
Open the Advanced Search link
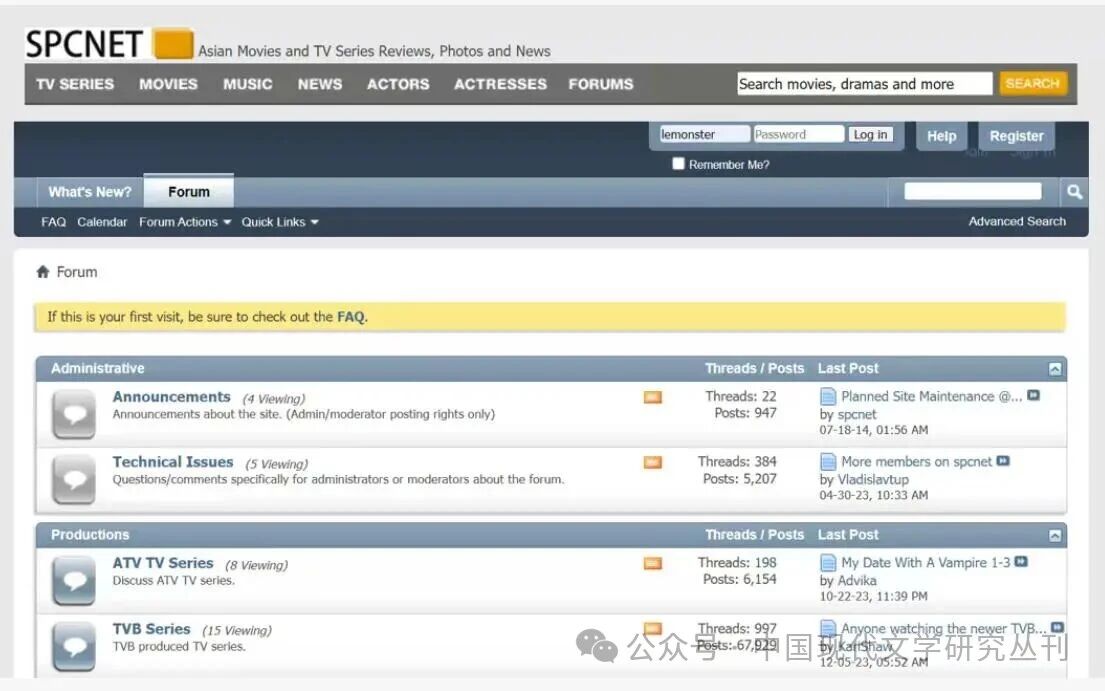[x=1016, y=222]
